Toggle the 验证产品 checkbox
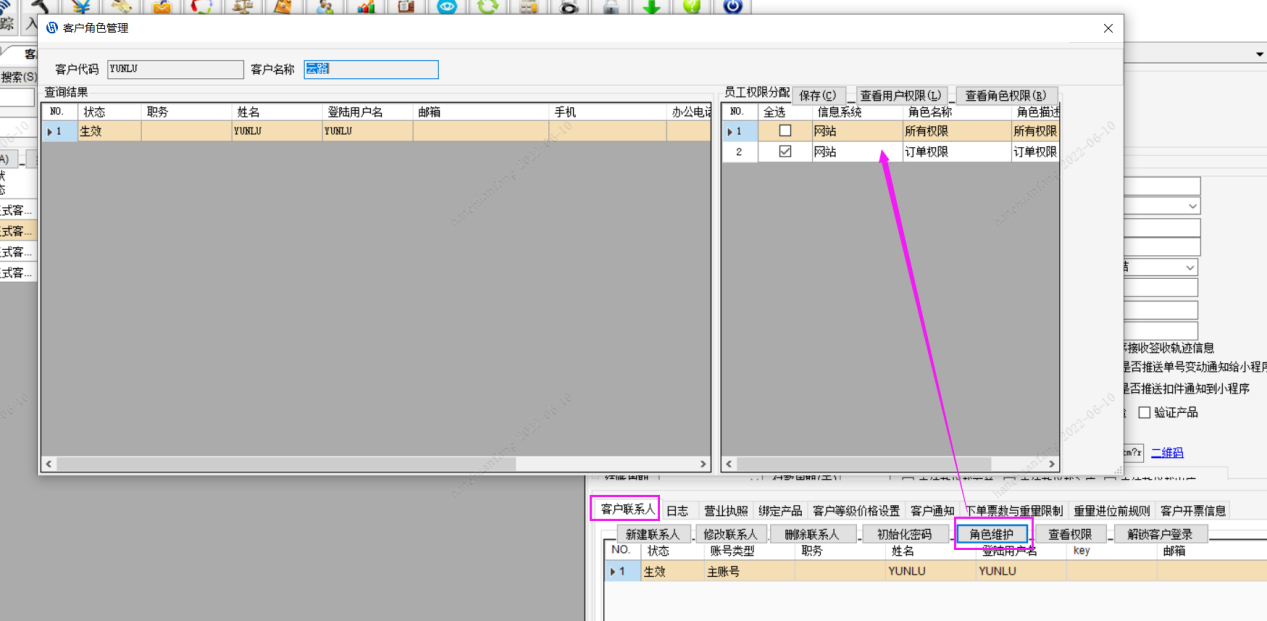1267x621 pixels. click(1144, 413)
